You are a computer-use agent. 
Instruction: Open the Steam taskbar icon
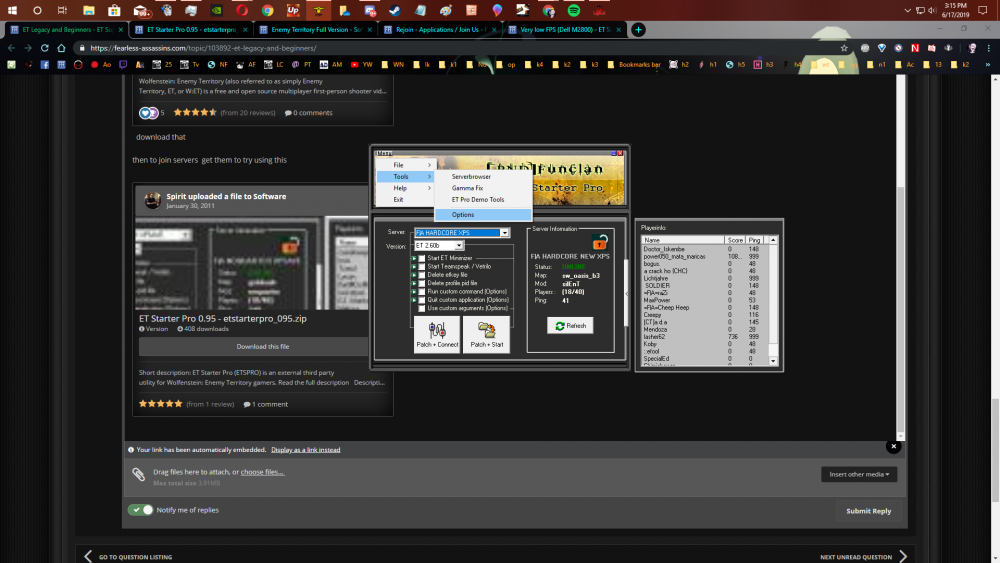coord(395,10)
